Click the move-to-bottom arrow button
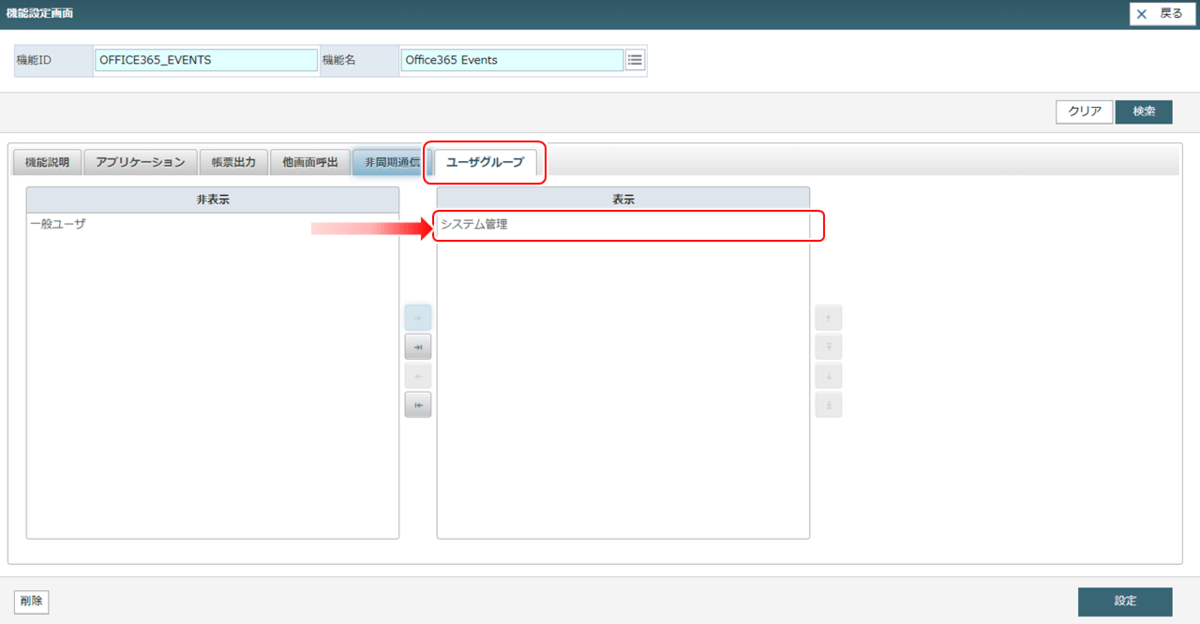This screenshot has width=1200, height=624. coord(828,405)
